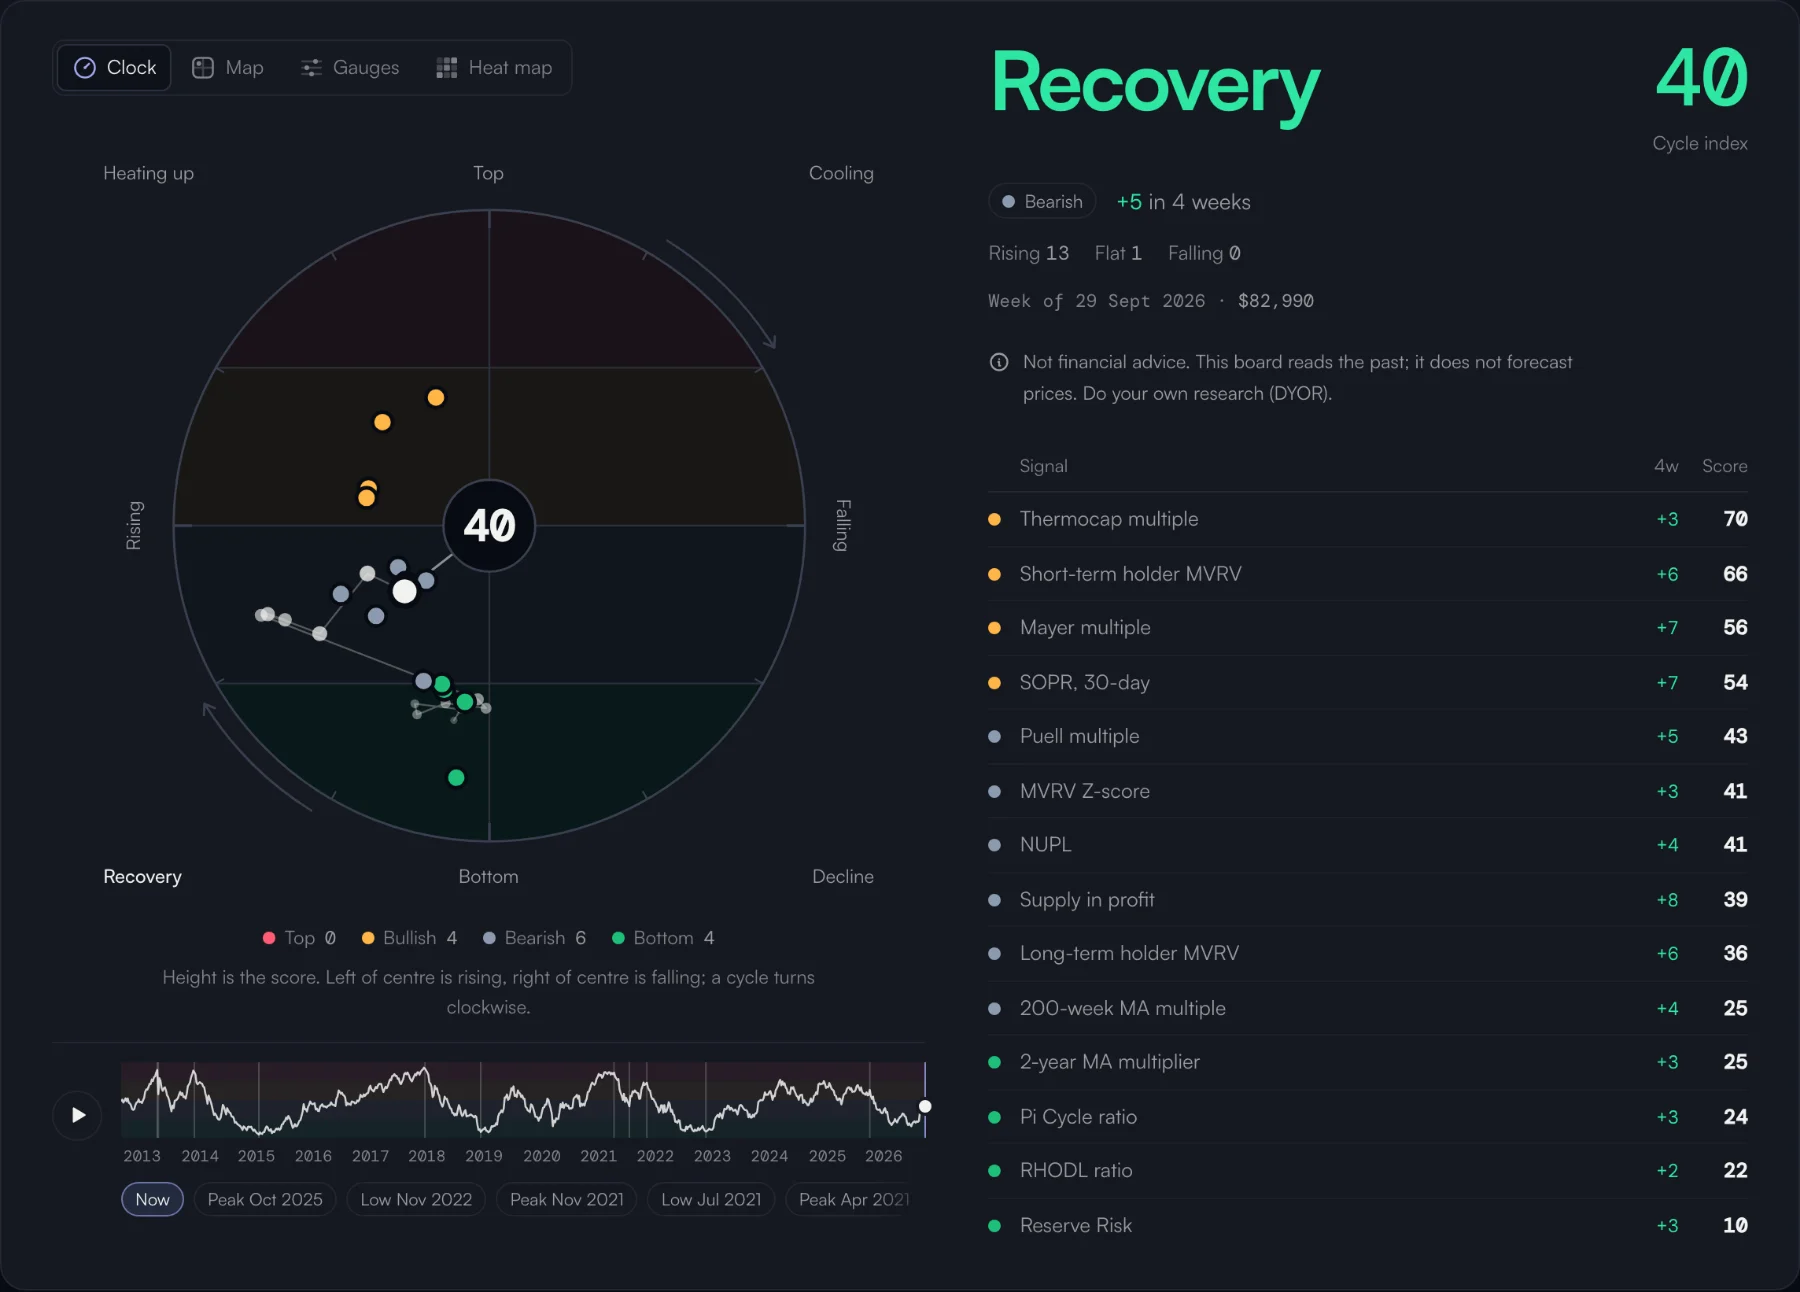Click the timeline scrubber handle at 2026

(x=925, y=1106)
